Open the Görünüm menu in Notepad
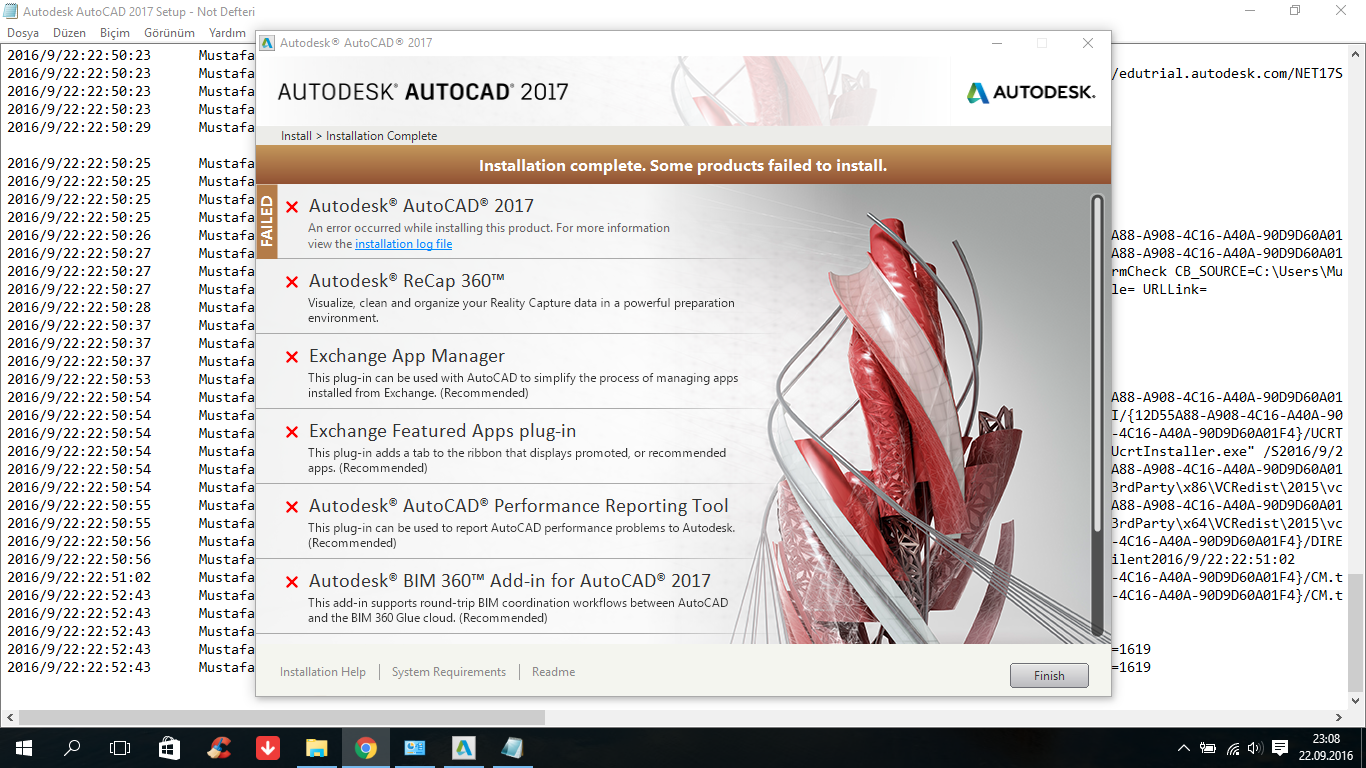Image resolution: width=1366 pixels, height=768 pixels. [x=170, y=33]
